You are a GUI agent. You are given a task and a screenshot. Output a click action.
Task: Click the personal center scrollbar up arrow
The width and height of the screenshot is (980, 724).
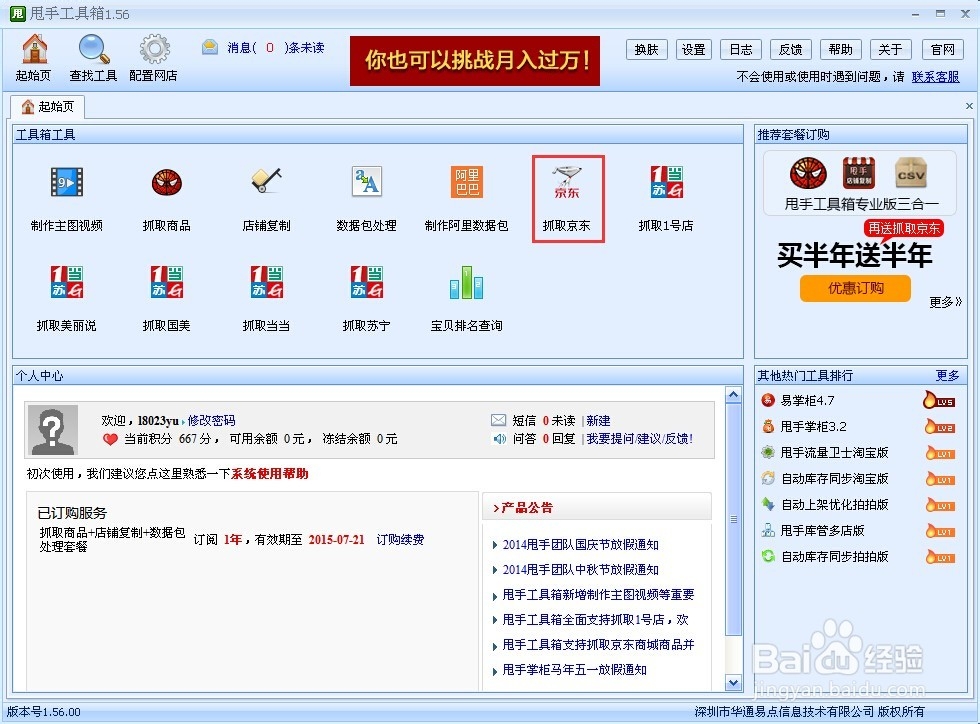click(734, 395)
